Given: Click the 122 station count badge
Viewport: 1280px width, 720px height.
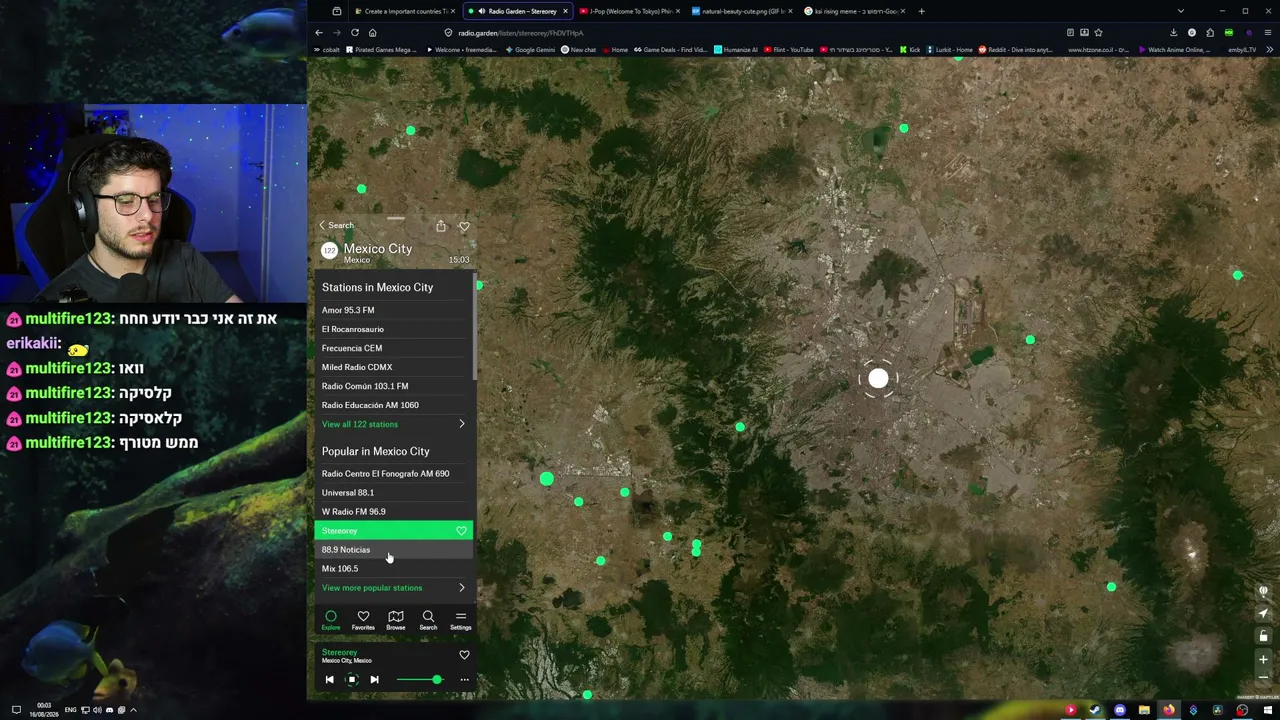Looking at the screenshot, I should [x=329, y=250].
